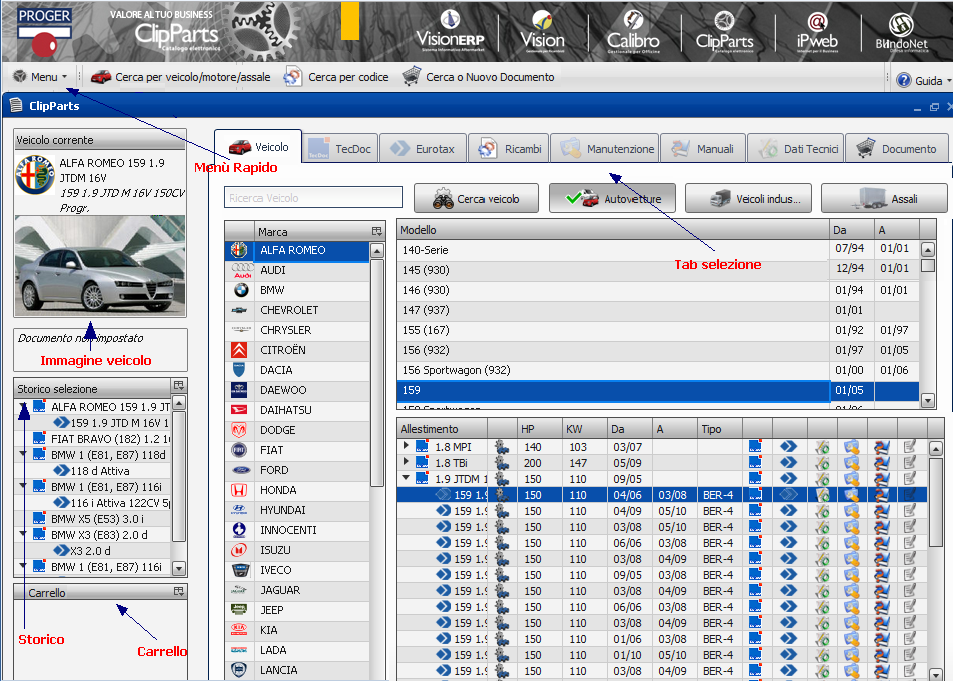Viewport: 953px width, 681px height.
Task: Open the Ricambi tab
Action: [x=509, y=148]
